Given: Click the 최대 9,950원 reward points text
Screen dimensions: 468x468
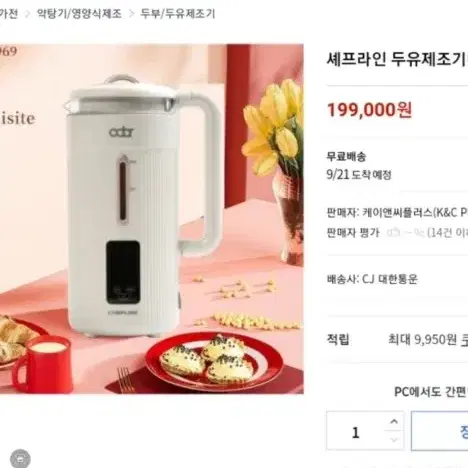Looking at the screenshot, I should click(428, 340).
